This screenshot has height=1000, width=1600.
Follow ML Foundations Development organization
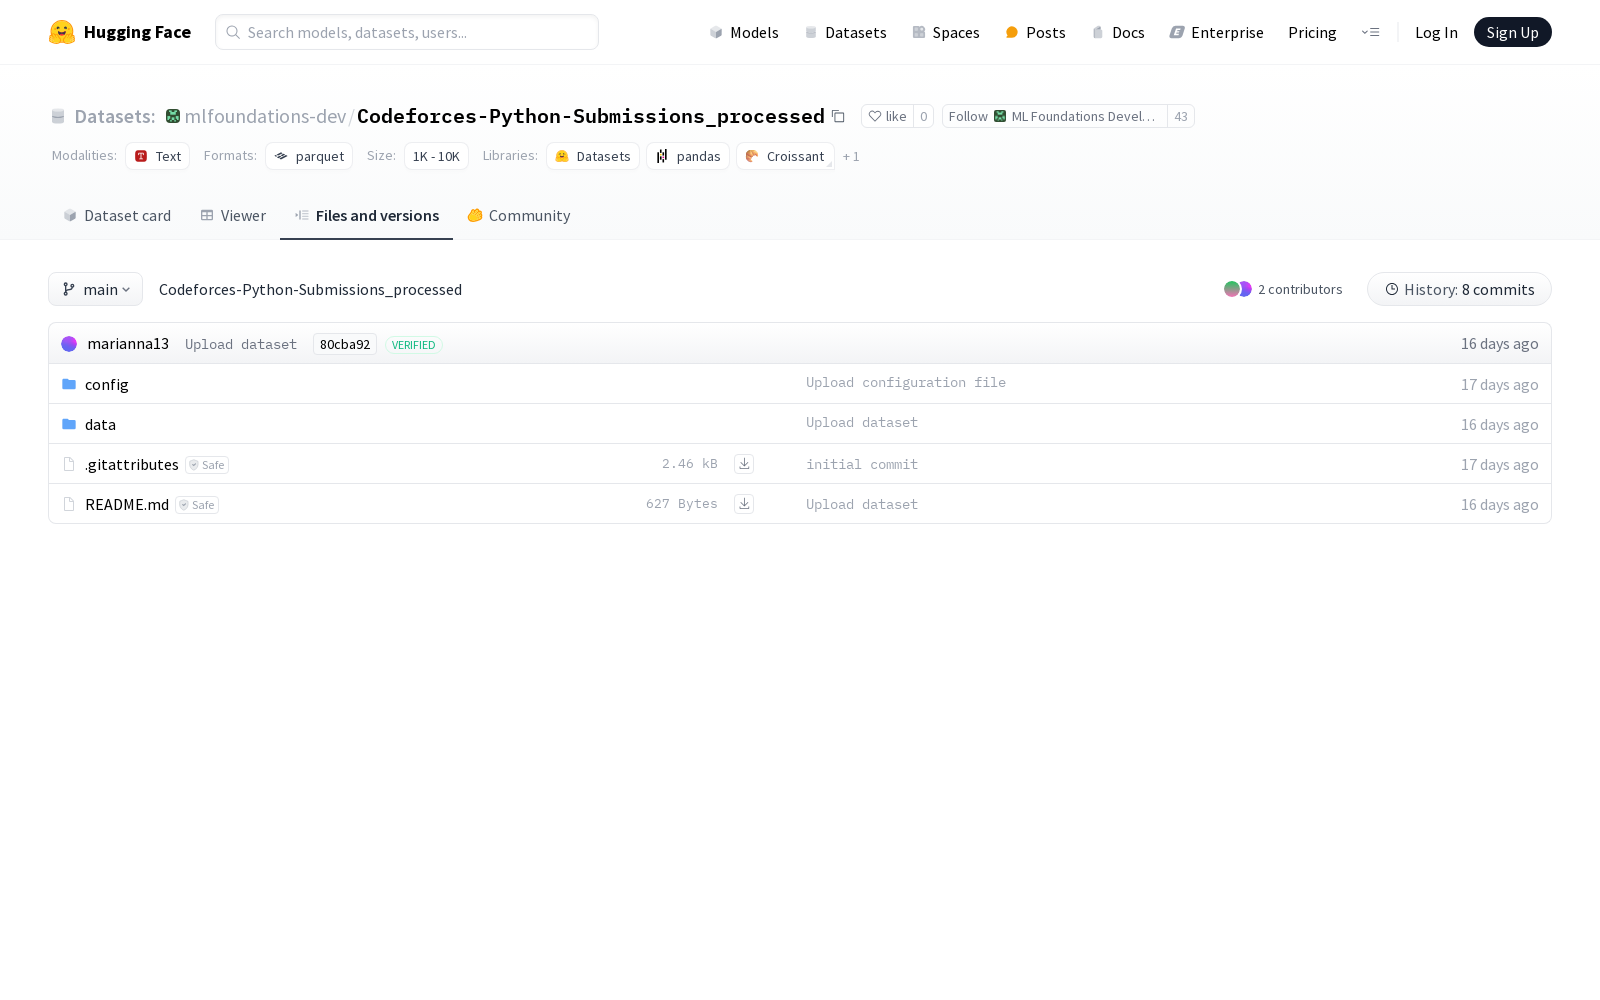967,116
